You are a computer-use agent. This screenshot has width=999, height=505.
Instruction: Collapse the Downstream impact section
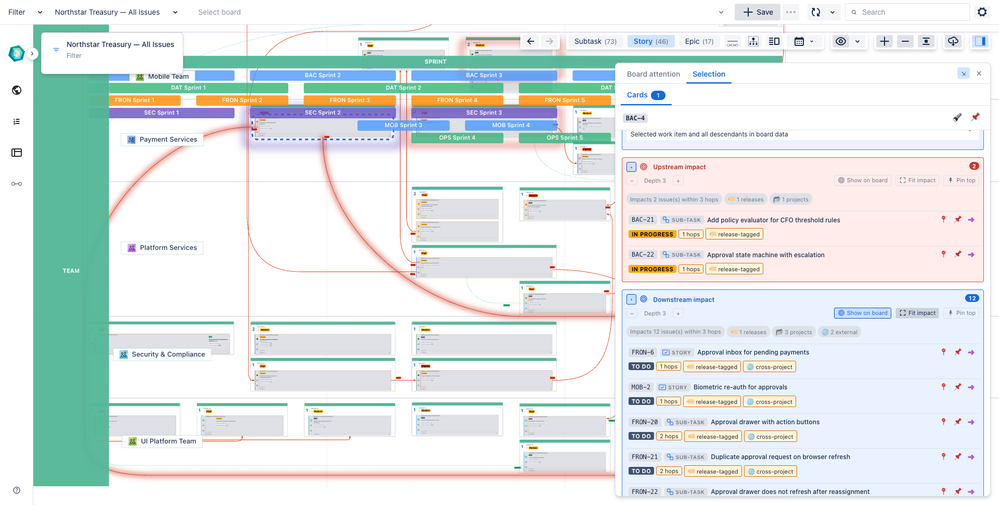click(631, 299)
